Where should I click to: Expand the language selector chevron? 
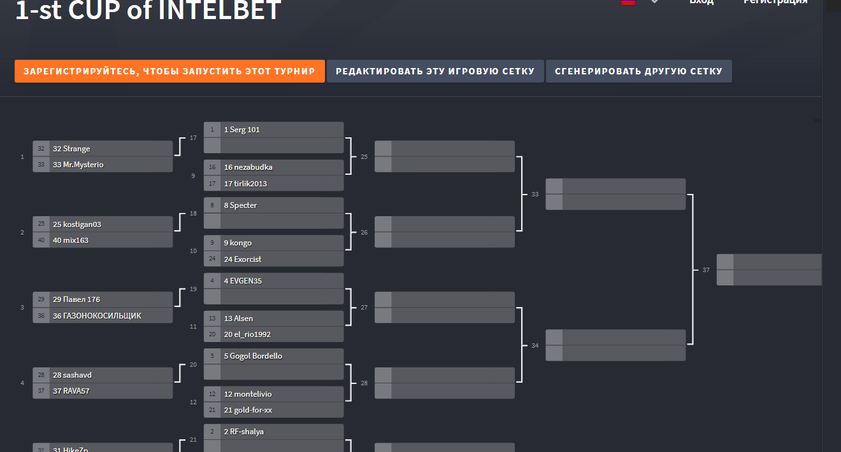(654, 2)
